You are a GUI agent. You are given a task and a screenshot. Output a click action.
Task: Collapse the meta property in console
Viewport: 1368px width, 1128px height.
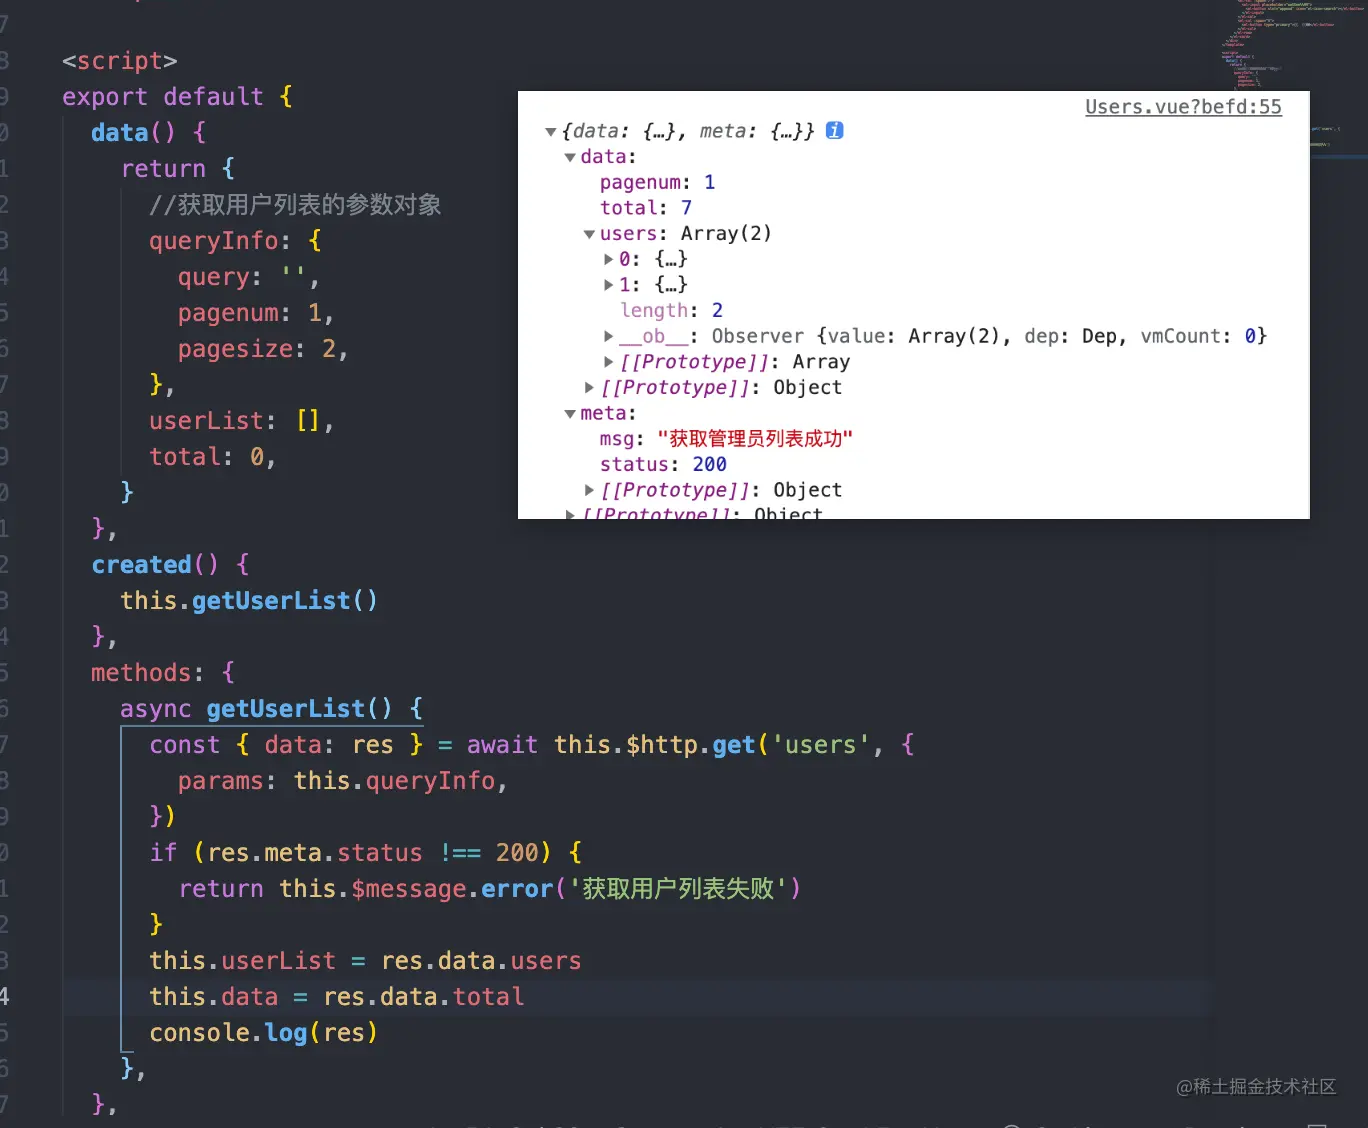(x=570, y=414)
